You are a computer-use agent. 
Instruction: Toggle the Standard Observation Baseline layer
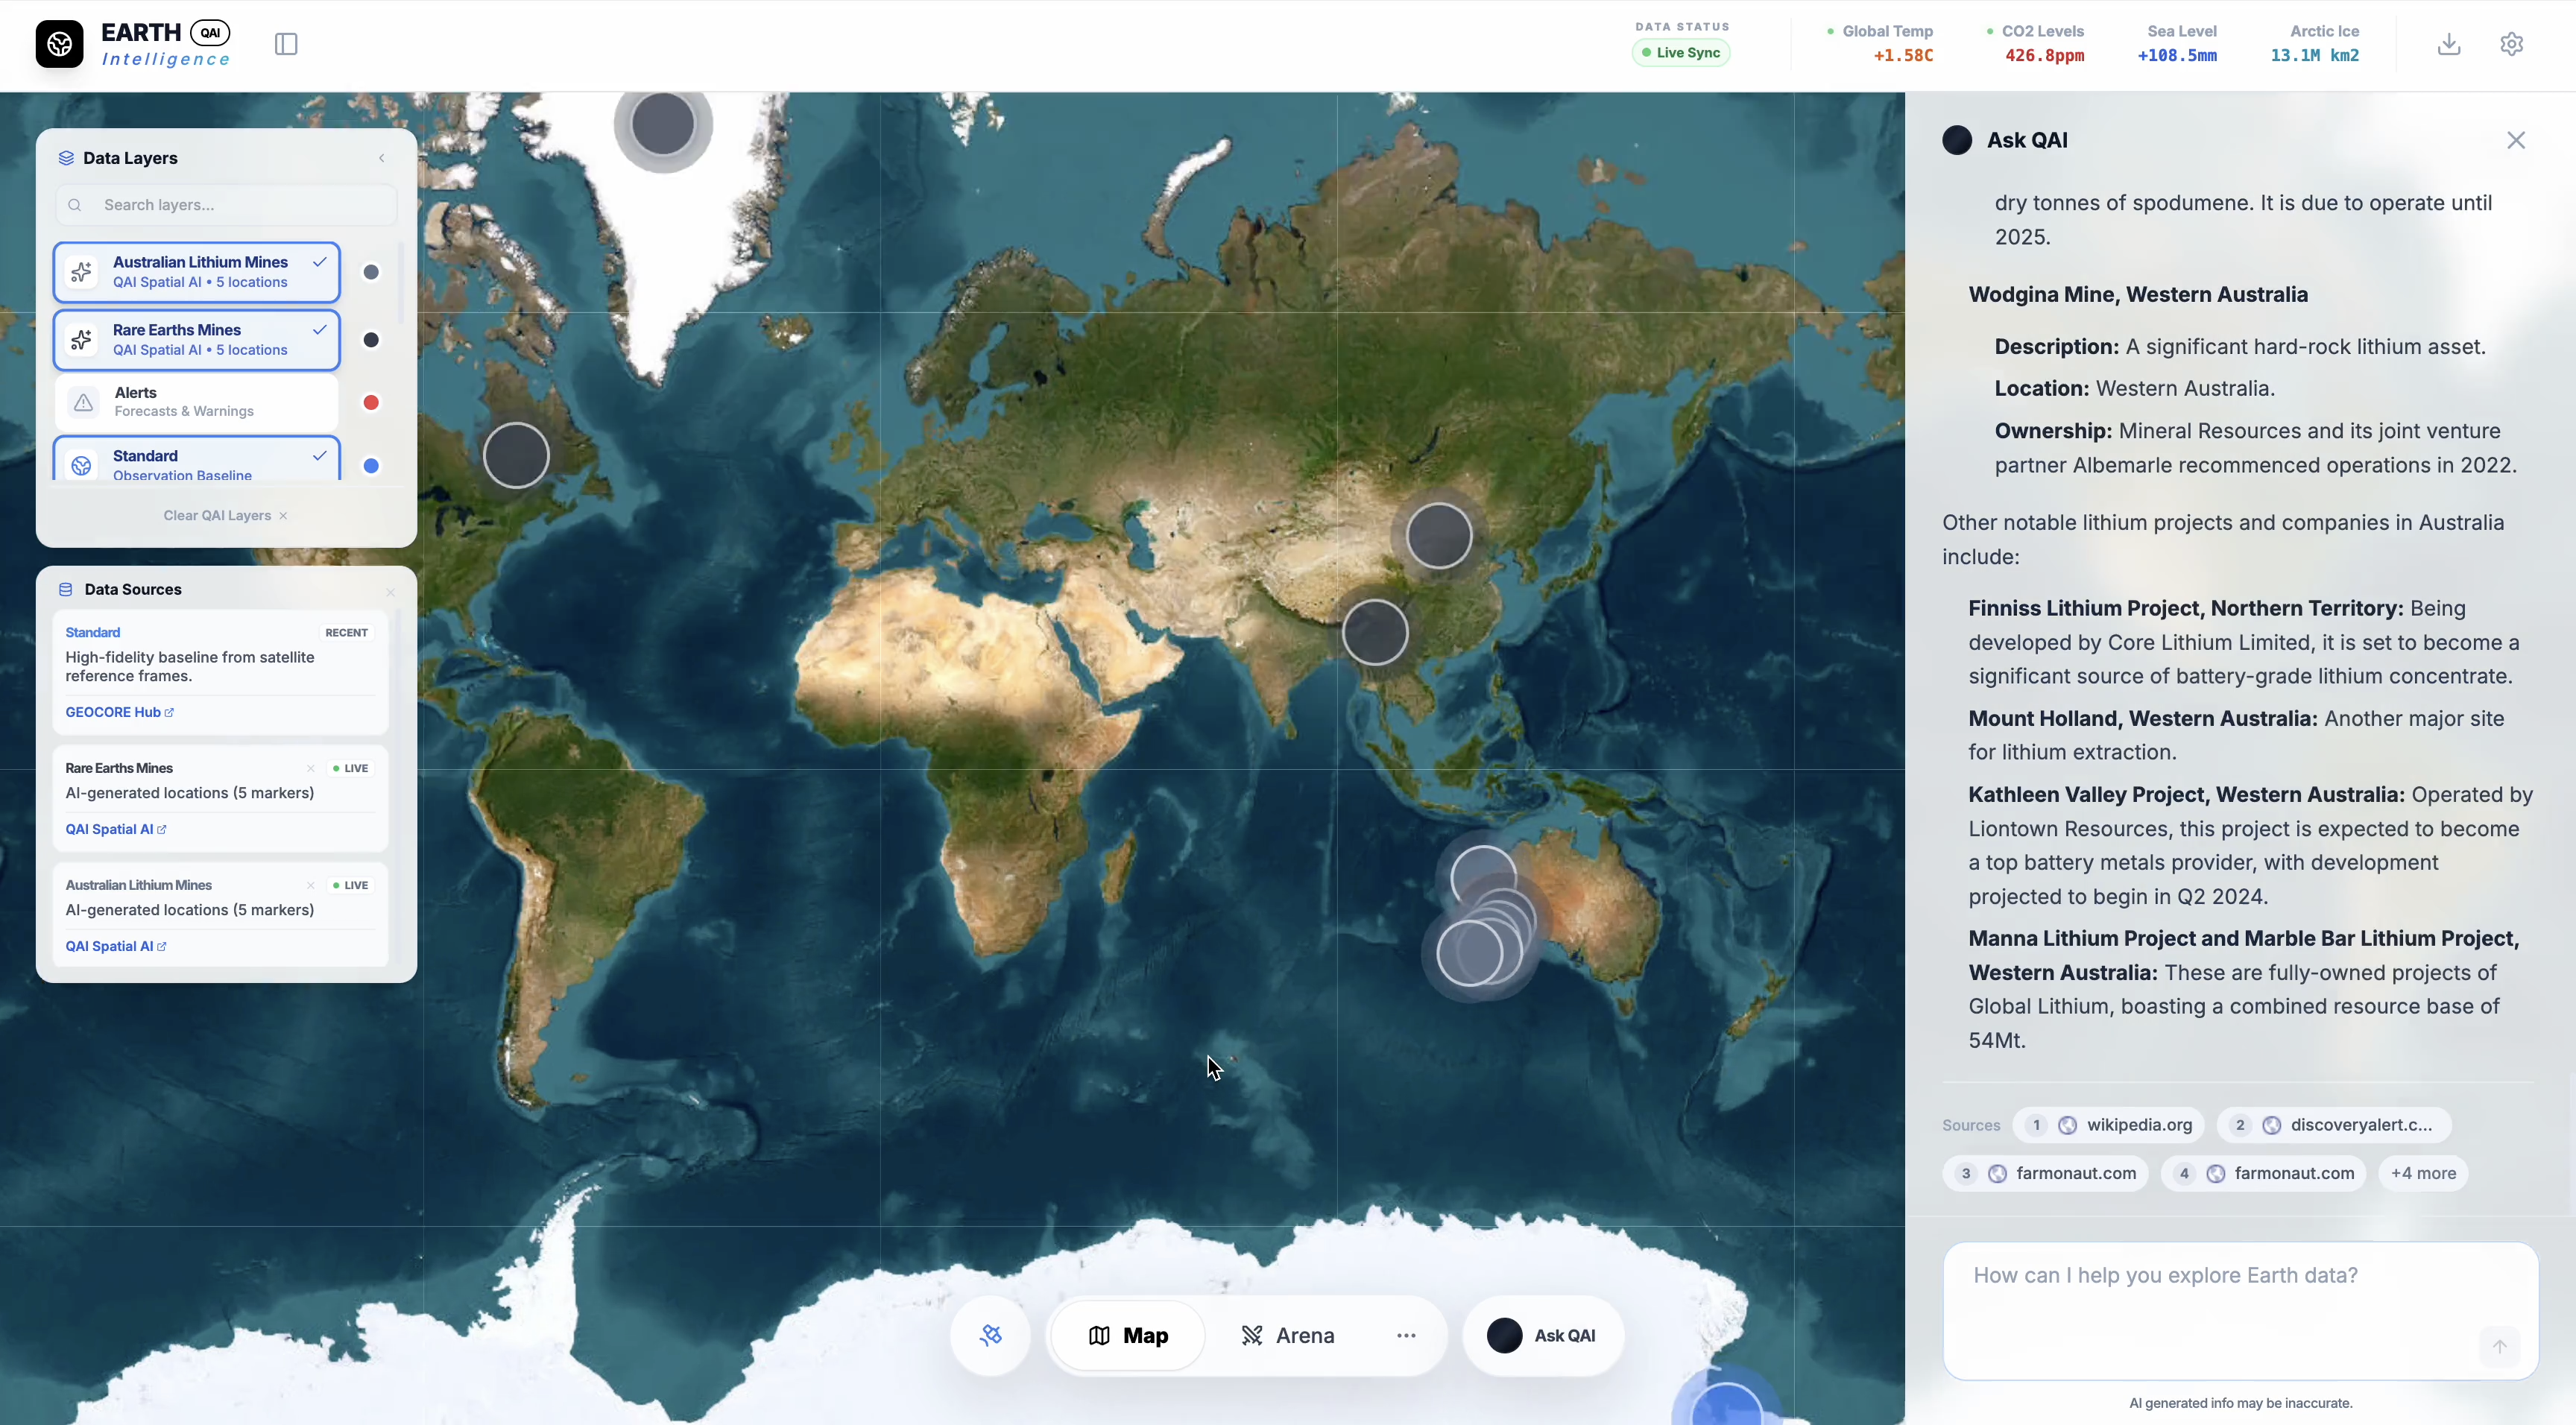197,458
